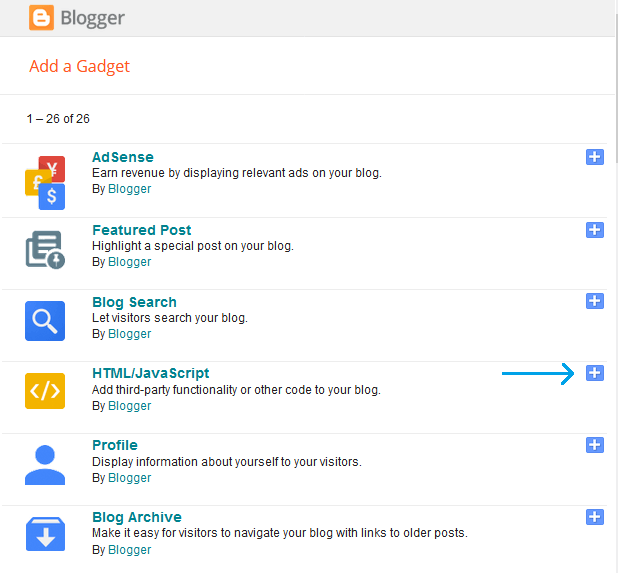Click the Blogger wordmark text in header
The image size is (618, 573).
click(x=93, y=19)
